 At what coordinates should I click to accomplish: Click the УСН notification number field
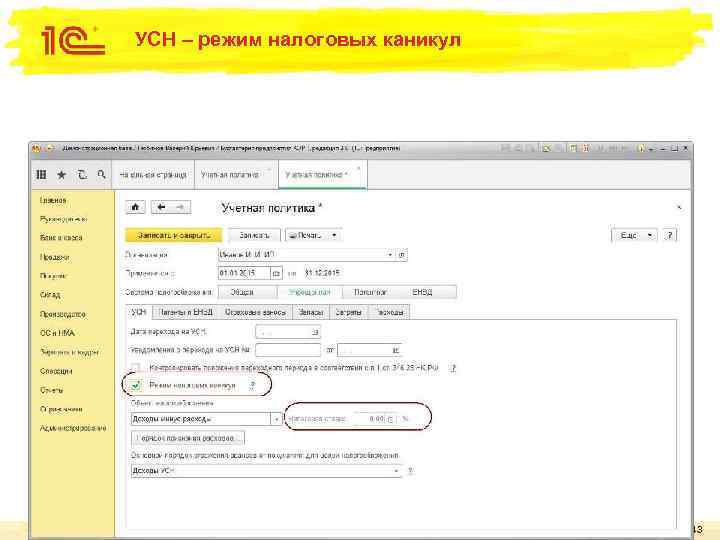[x=288, y=350]
